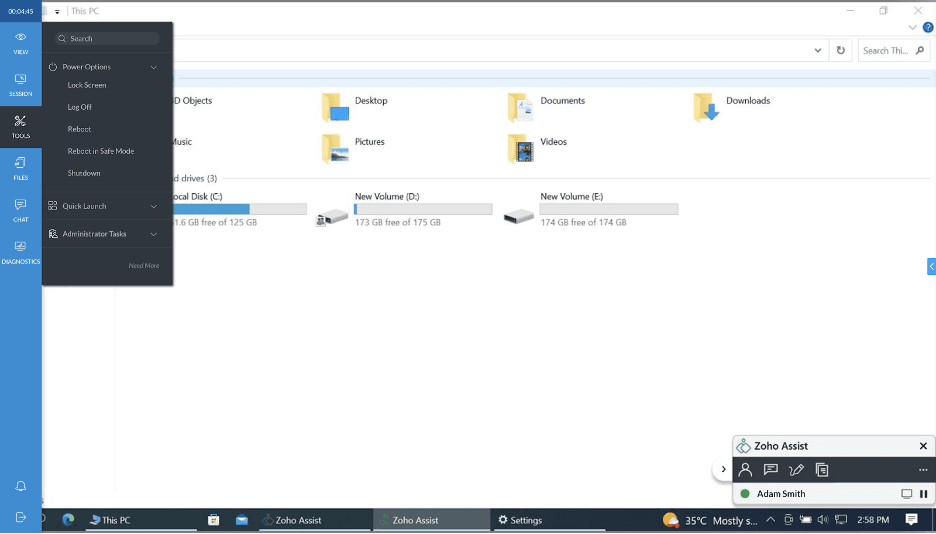The image size is (936, 534).
Task: Open the Action Center notifications
Action: coord(911,520)
